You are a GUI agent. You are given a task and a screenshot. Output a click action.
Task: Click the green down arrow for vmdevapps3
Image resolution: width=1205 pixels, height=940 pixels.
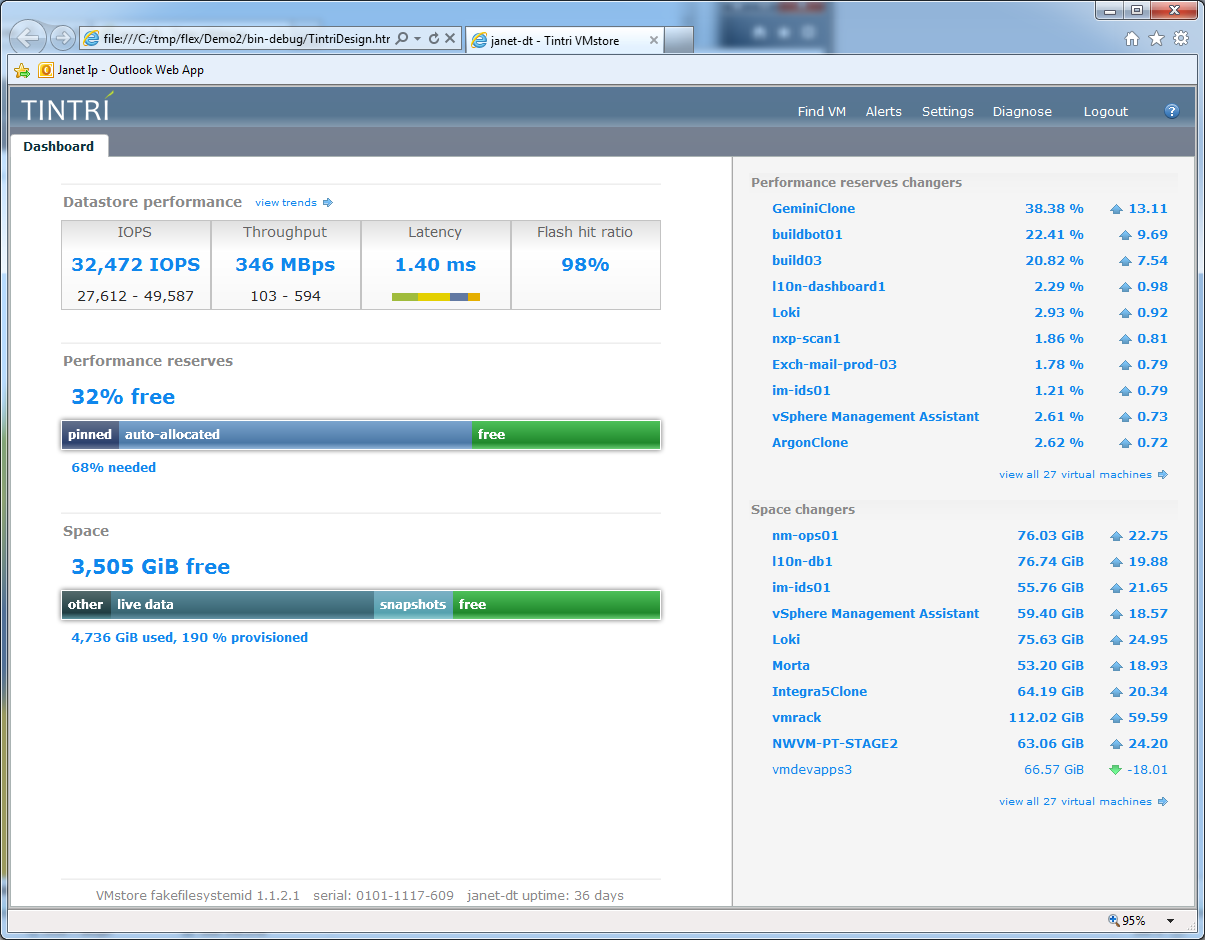pos(1116,770)
